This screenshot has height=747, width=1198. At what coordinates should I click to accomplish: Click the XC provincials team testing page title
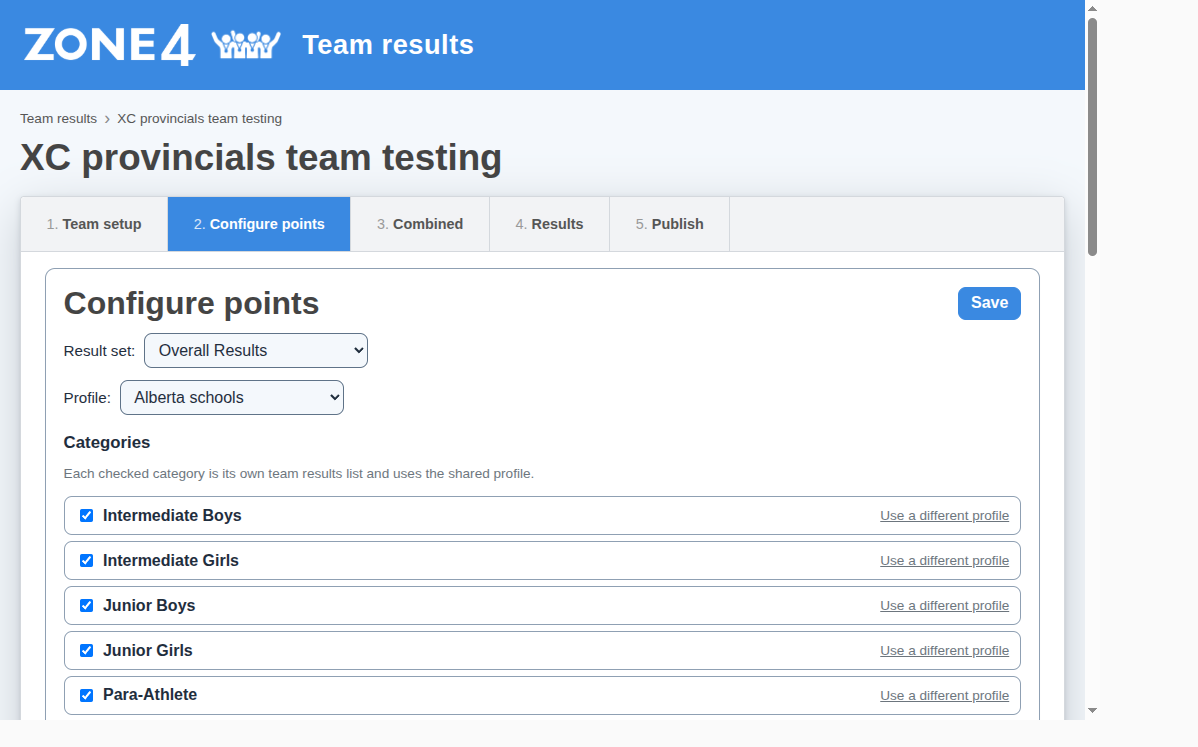pos(261,157)
